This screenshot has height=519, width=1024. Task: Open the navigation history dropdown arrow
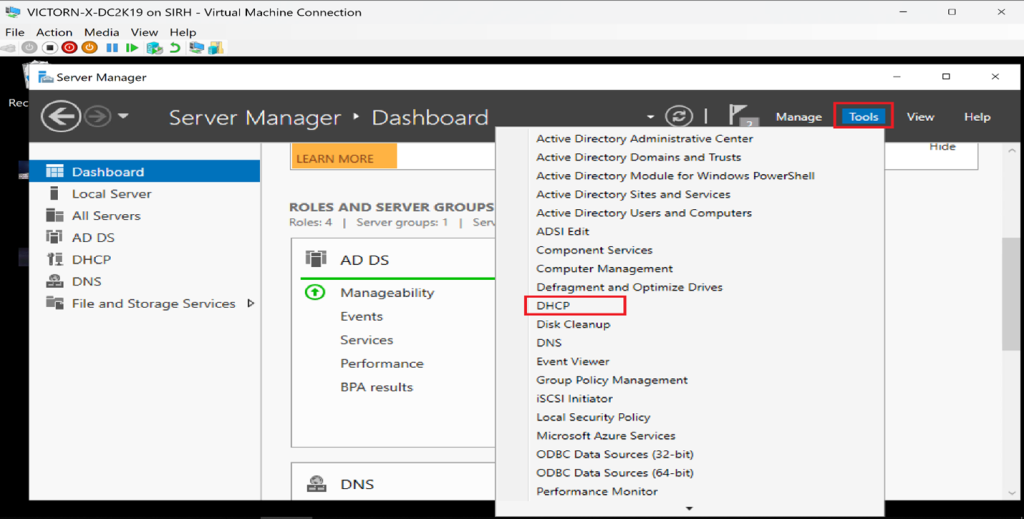tap(123, 117)
